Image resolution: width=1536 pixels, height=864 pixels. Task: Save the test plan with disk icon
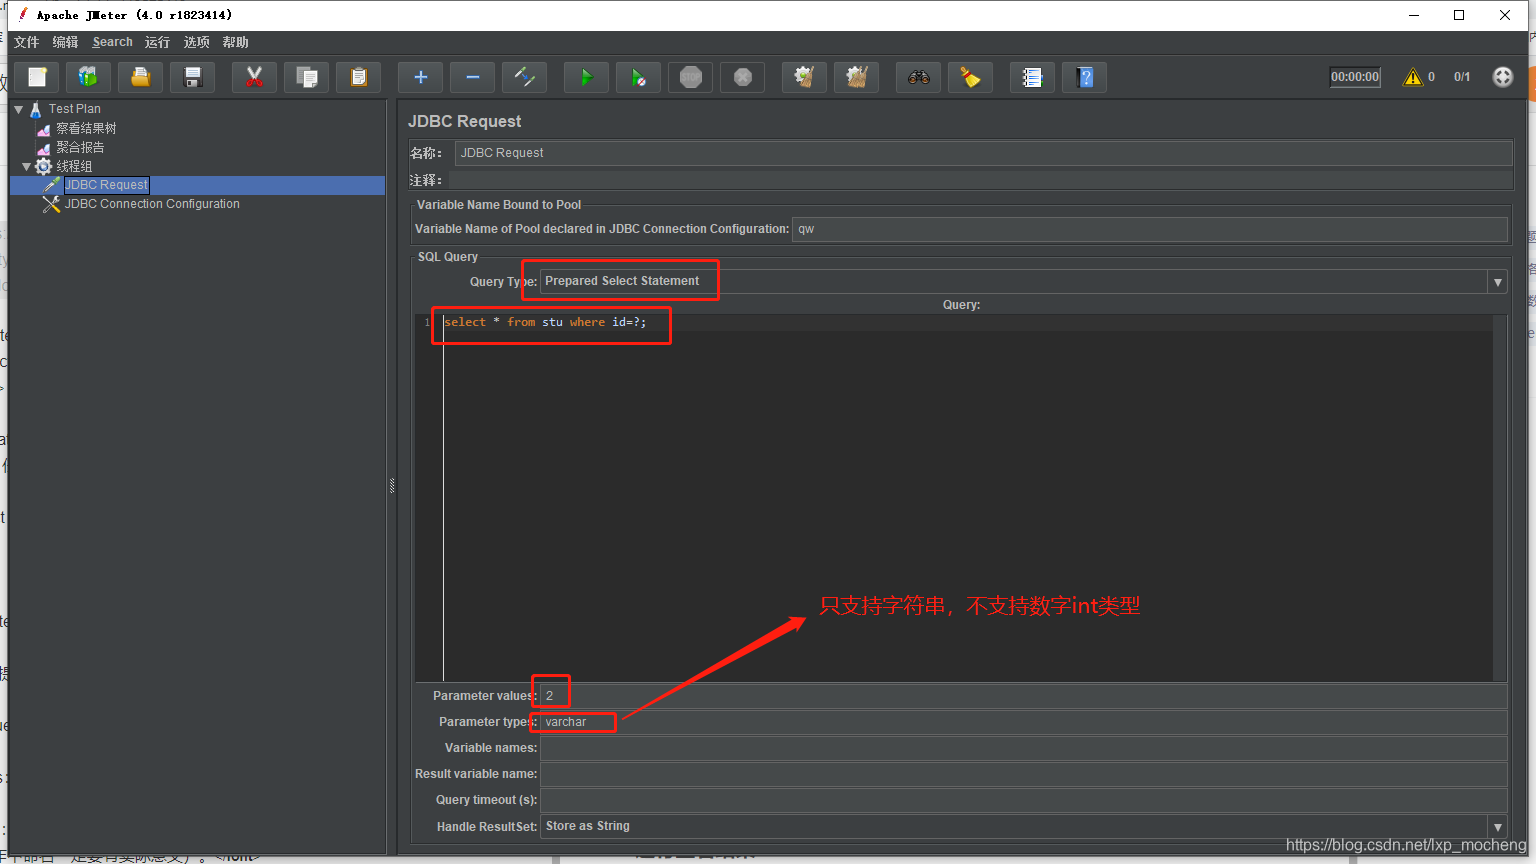[193, 77]
